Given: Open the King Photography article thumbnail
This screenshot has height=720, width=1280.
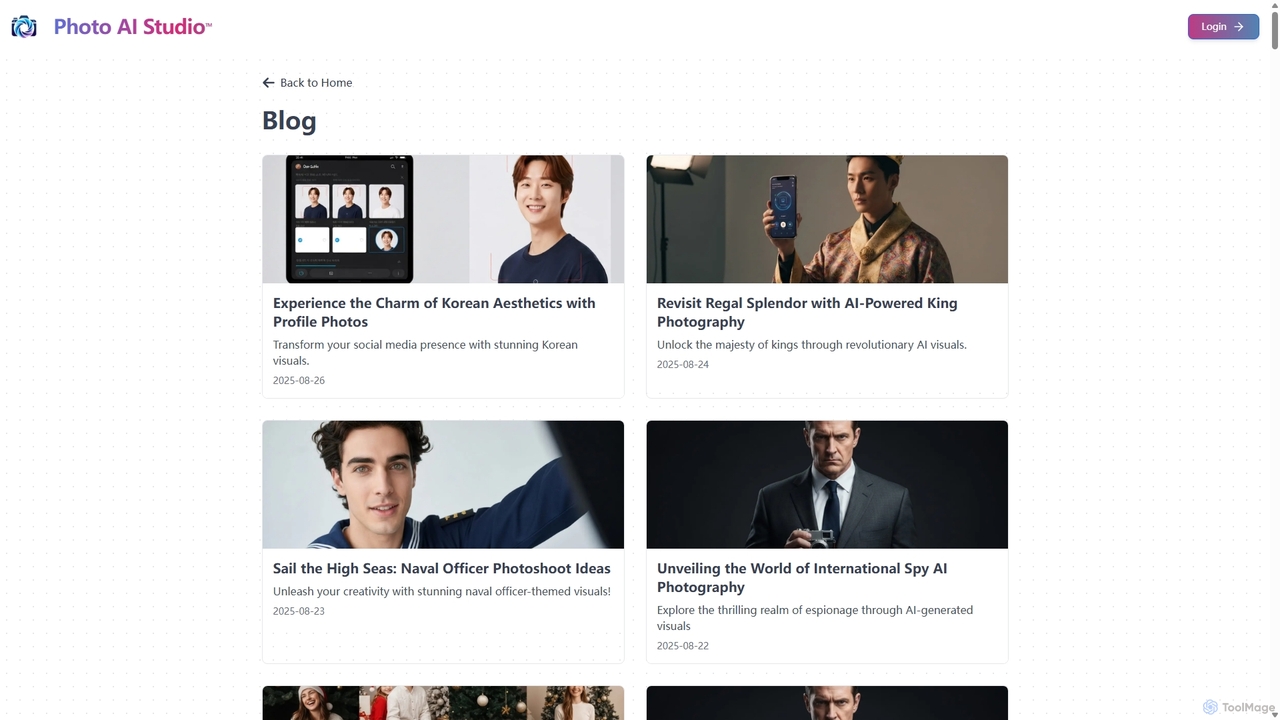Looking at the screenshot, I should point(827,219).
